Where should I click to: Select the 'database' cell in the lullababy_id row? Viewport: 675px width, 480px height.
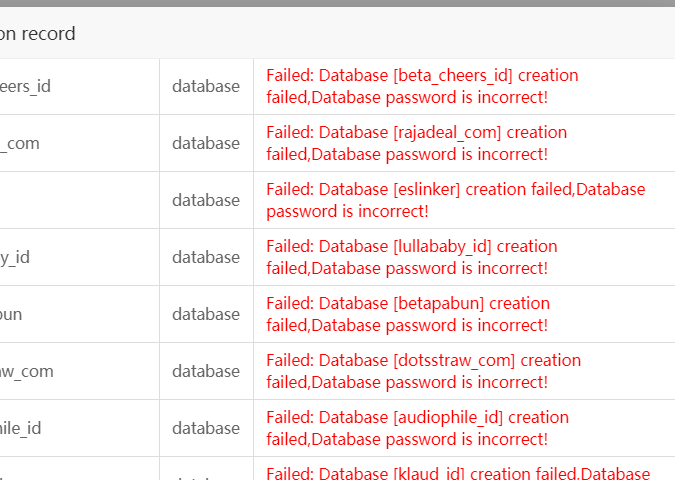point(206,257)
